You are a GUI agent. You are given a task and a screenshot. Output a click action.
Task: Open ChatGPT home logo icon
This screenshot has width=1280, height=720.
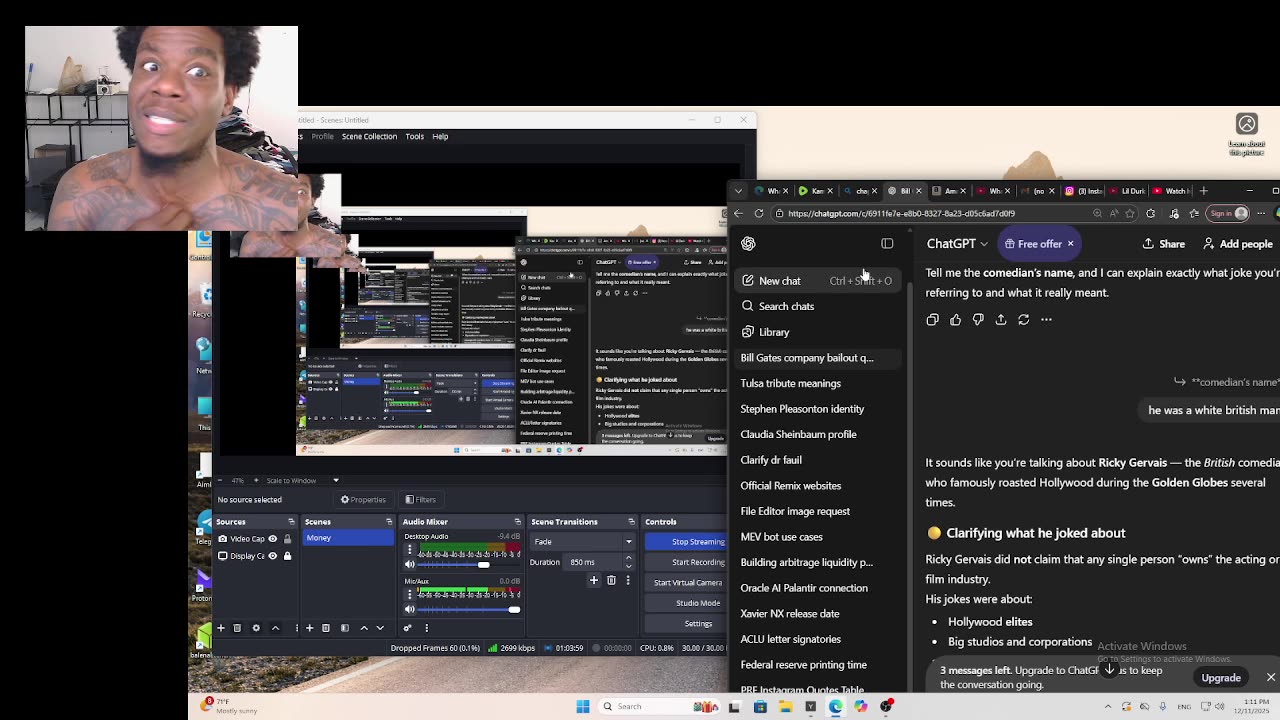pos(748,243)
